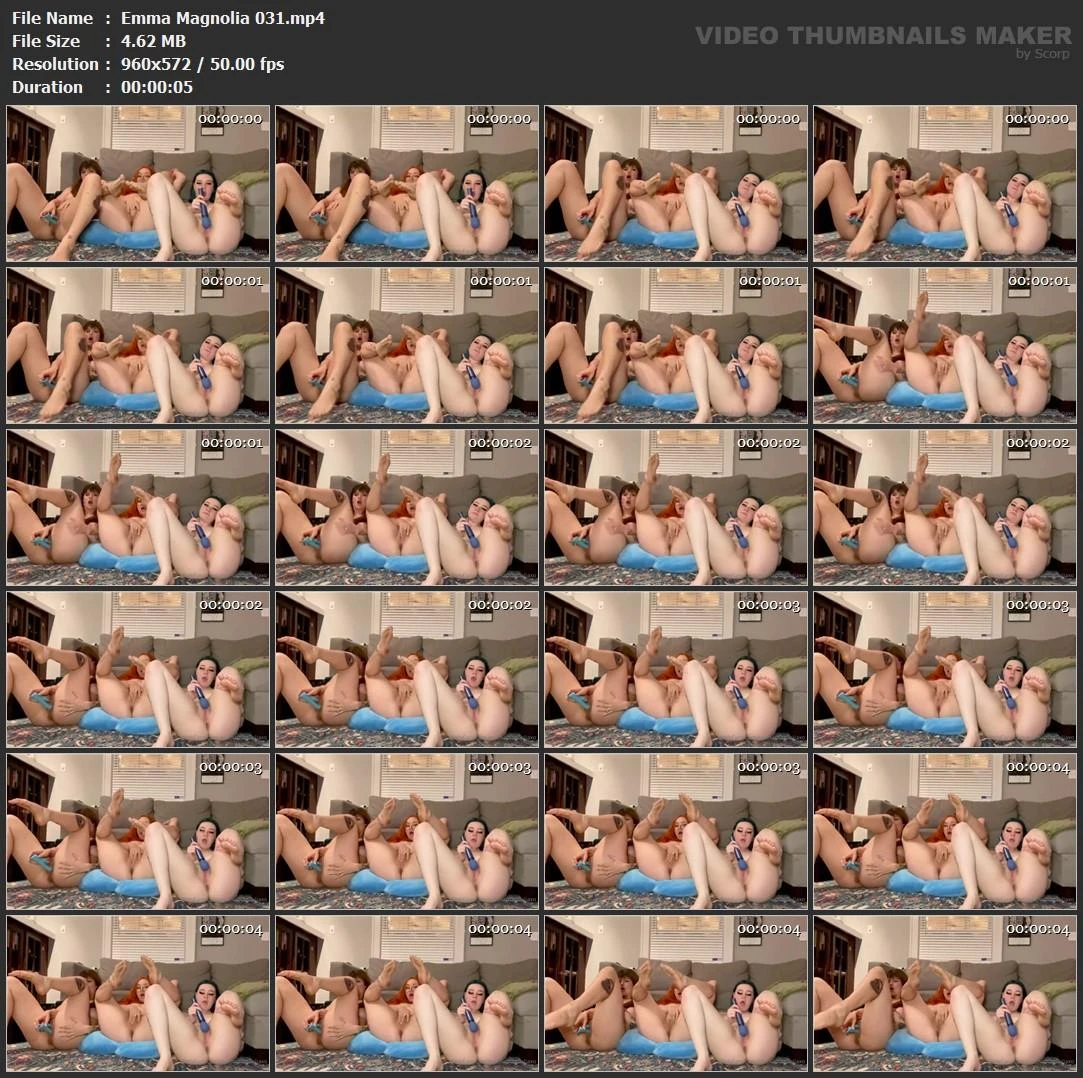The height and width of the screenshot is (1078, 1083).
Task: Select the first thumbnail stamped 00:00:02
Action: (406, 507)
